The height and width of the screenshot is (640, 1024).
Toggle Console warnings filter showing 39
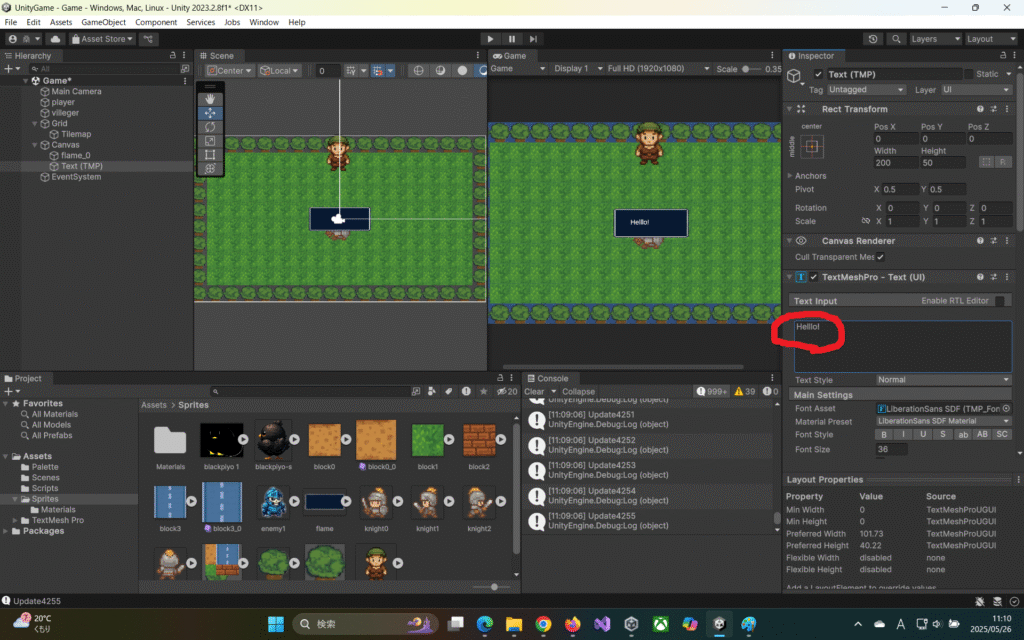pyautogui.click(x=744, y=391)
